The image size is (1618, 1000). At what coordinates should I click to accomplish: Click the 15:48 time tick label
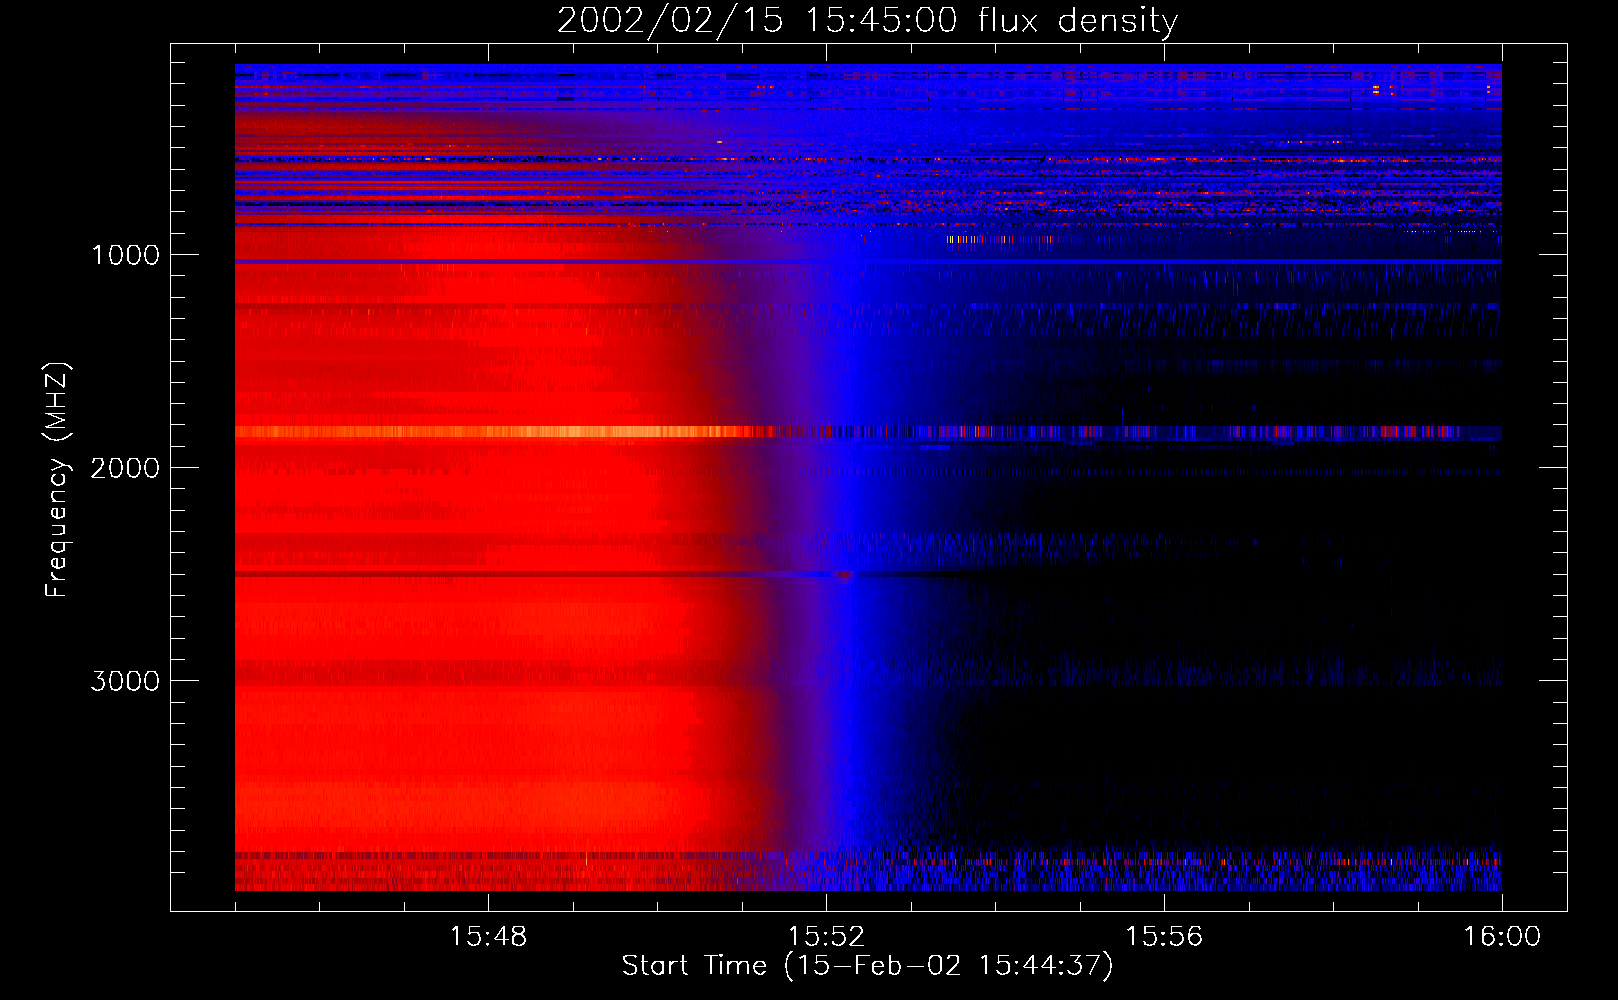point(488,937)
